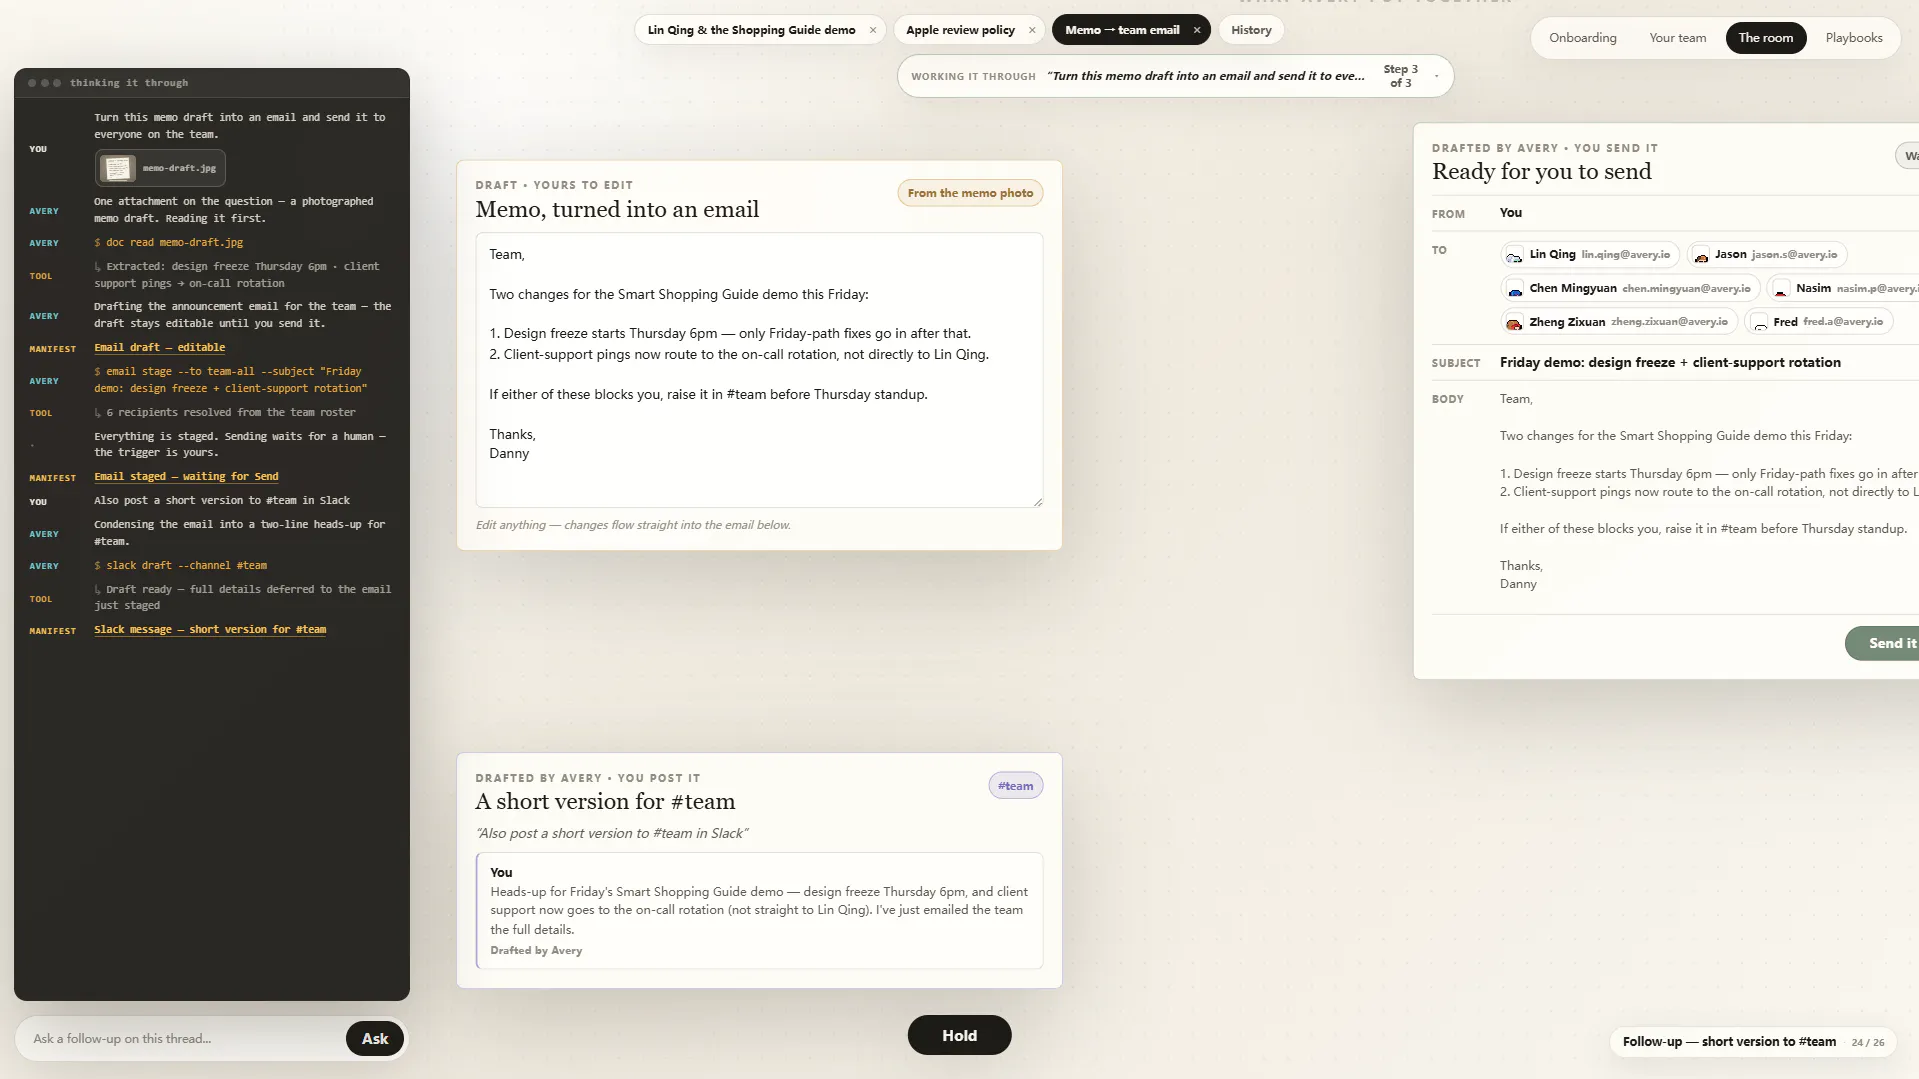The width and height of the screenshot is (1919, 1079).
Task: Click 'Also post a short version to #team in Slack' message
Action: click(x=222, y=501)
